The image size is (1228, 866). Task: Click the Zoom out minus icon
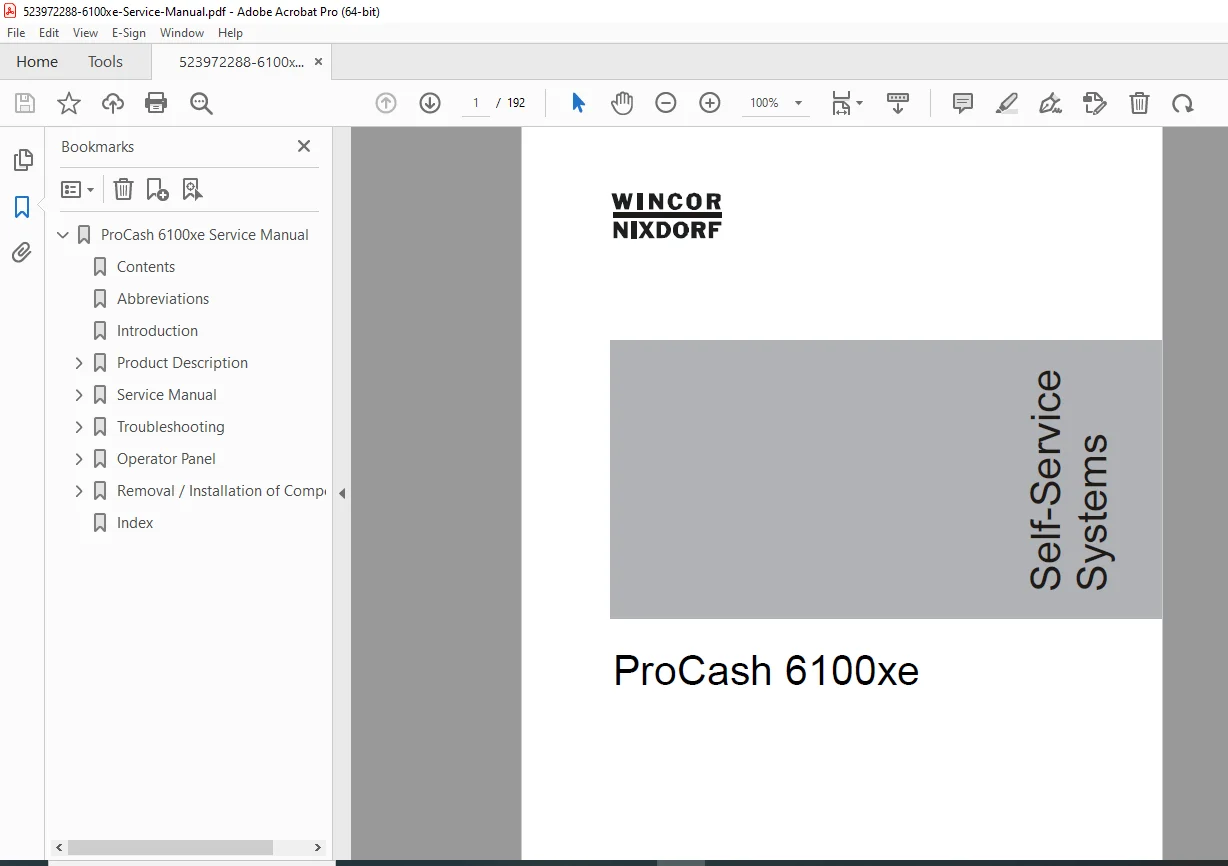[666, 103]
